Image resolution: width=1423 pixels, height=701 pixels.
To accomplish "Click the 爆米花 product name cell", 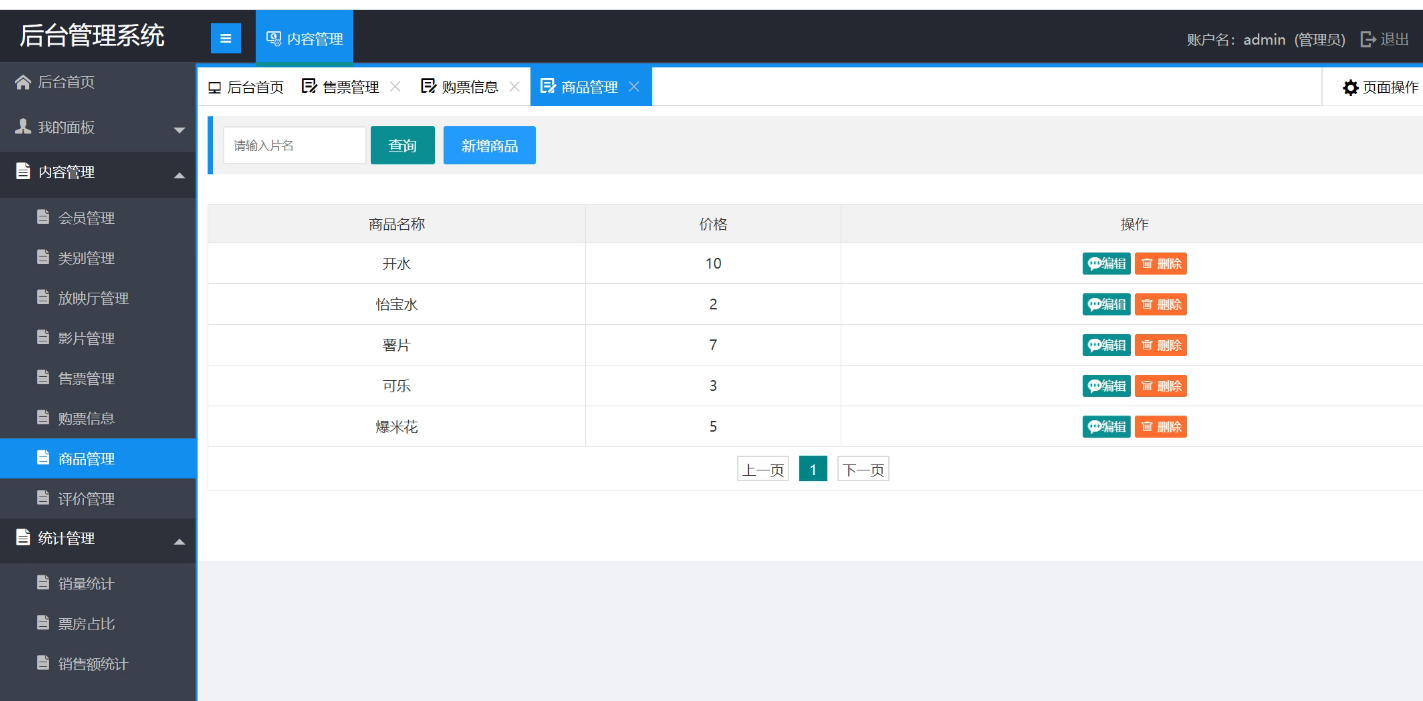I will pos(397,427).
